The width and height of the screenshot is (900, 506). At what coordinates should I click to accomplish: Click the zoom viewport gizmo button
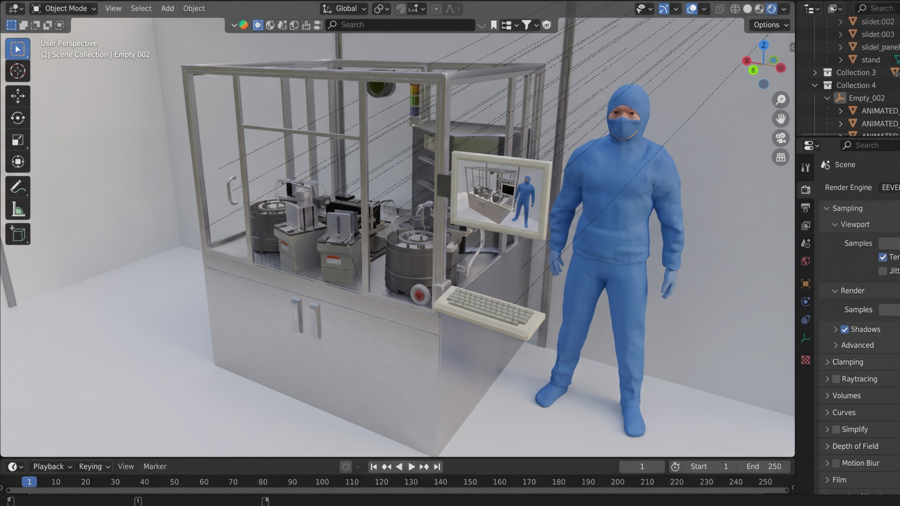(781, 100)
